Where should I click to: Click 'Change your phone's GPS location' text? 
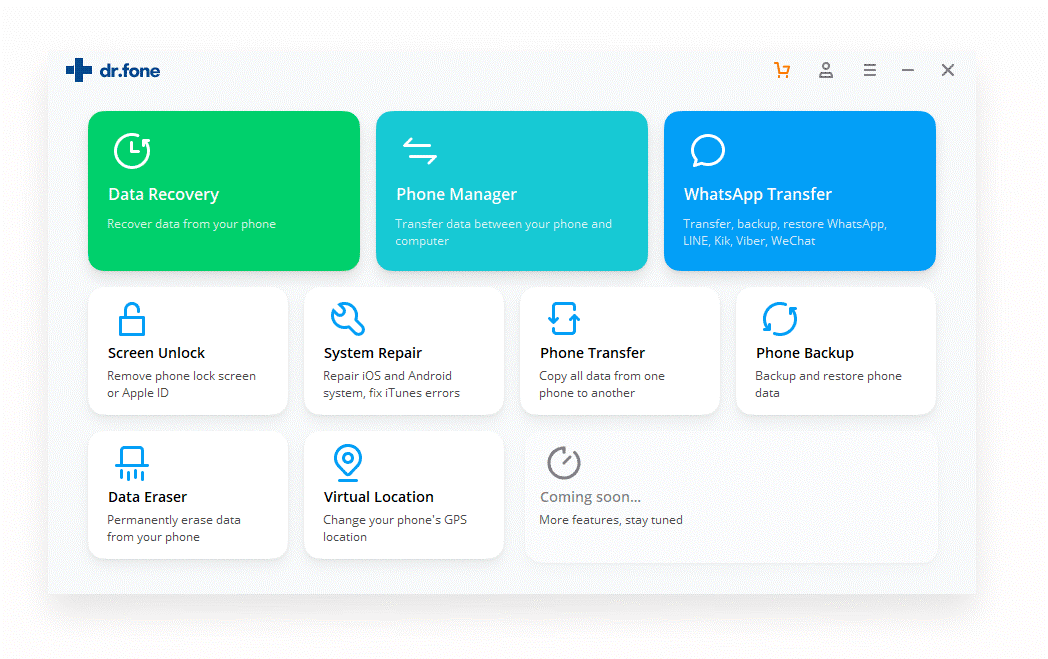(x=395, y=529)
